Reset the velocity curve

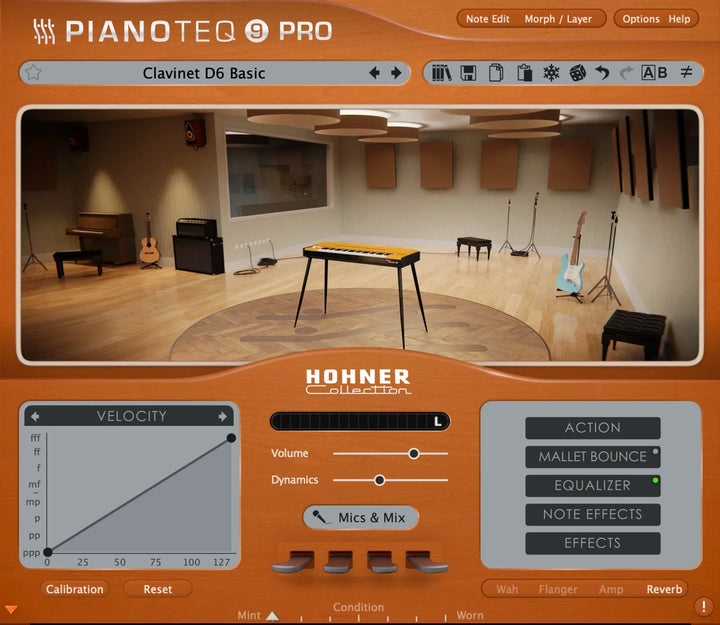pyautogui.click(x=158, y=589)
